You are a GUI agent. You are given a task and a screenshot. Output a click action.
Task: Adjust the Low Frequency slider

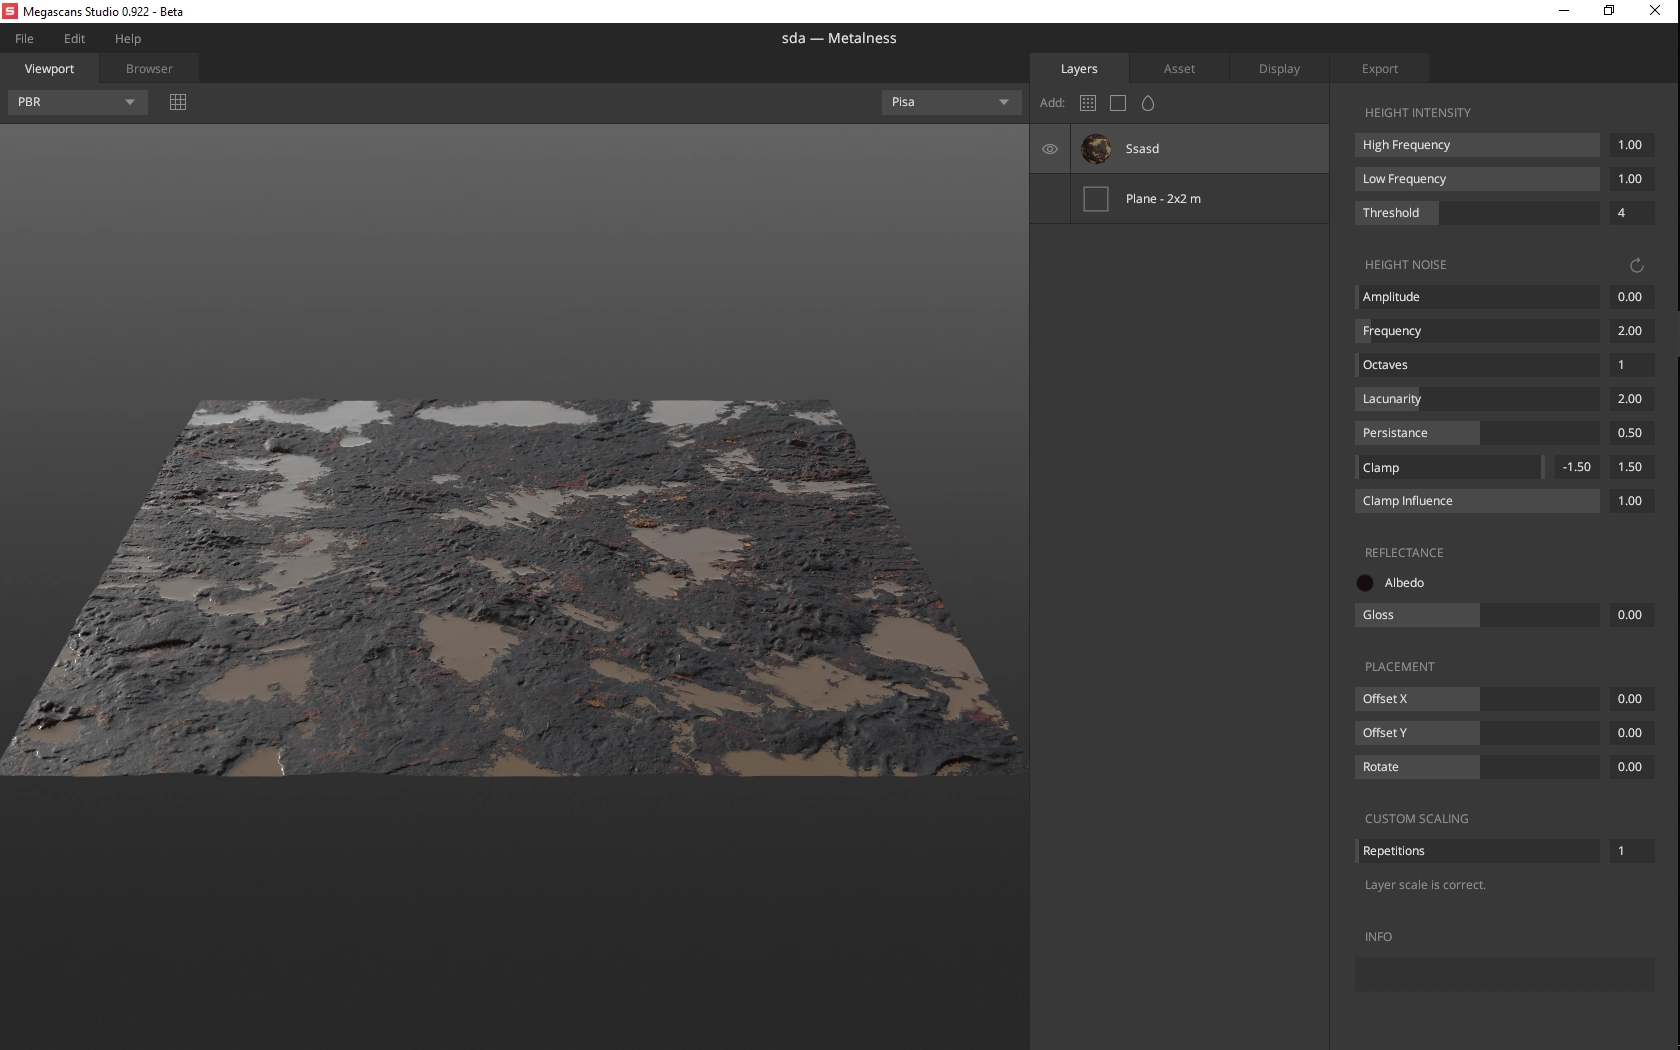pos(1477,179)
